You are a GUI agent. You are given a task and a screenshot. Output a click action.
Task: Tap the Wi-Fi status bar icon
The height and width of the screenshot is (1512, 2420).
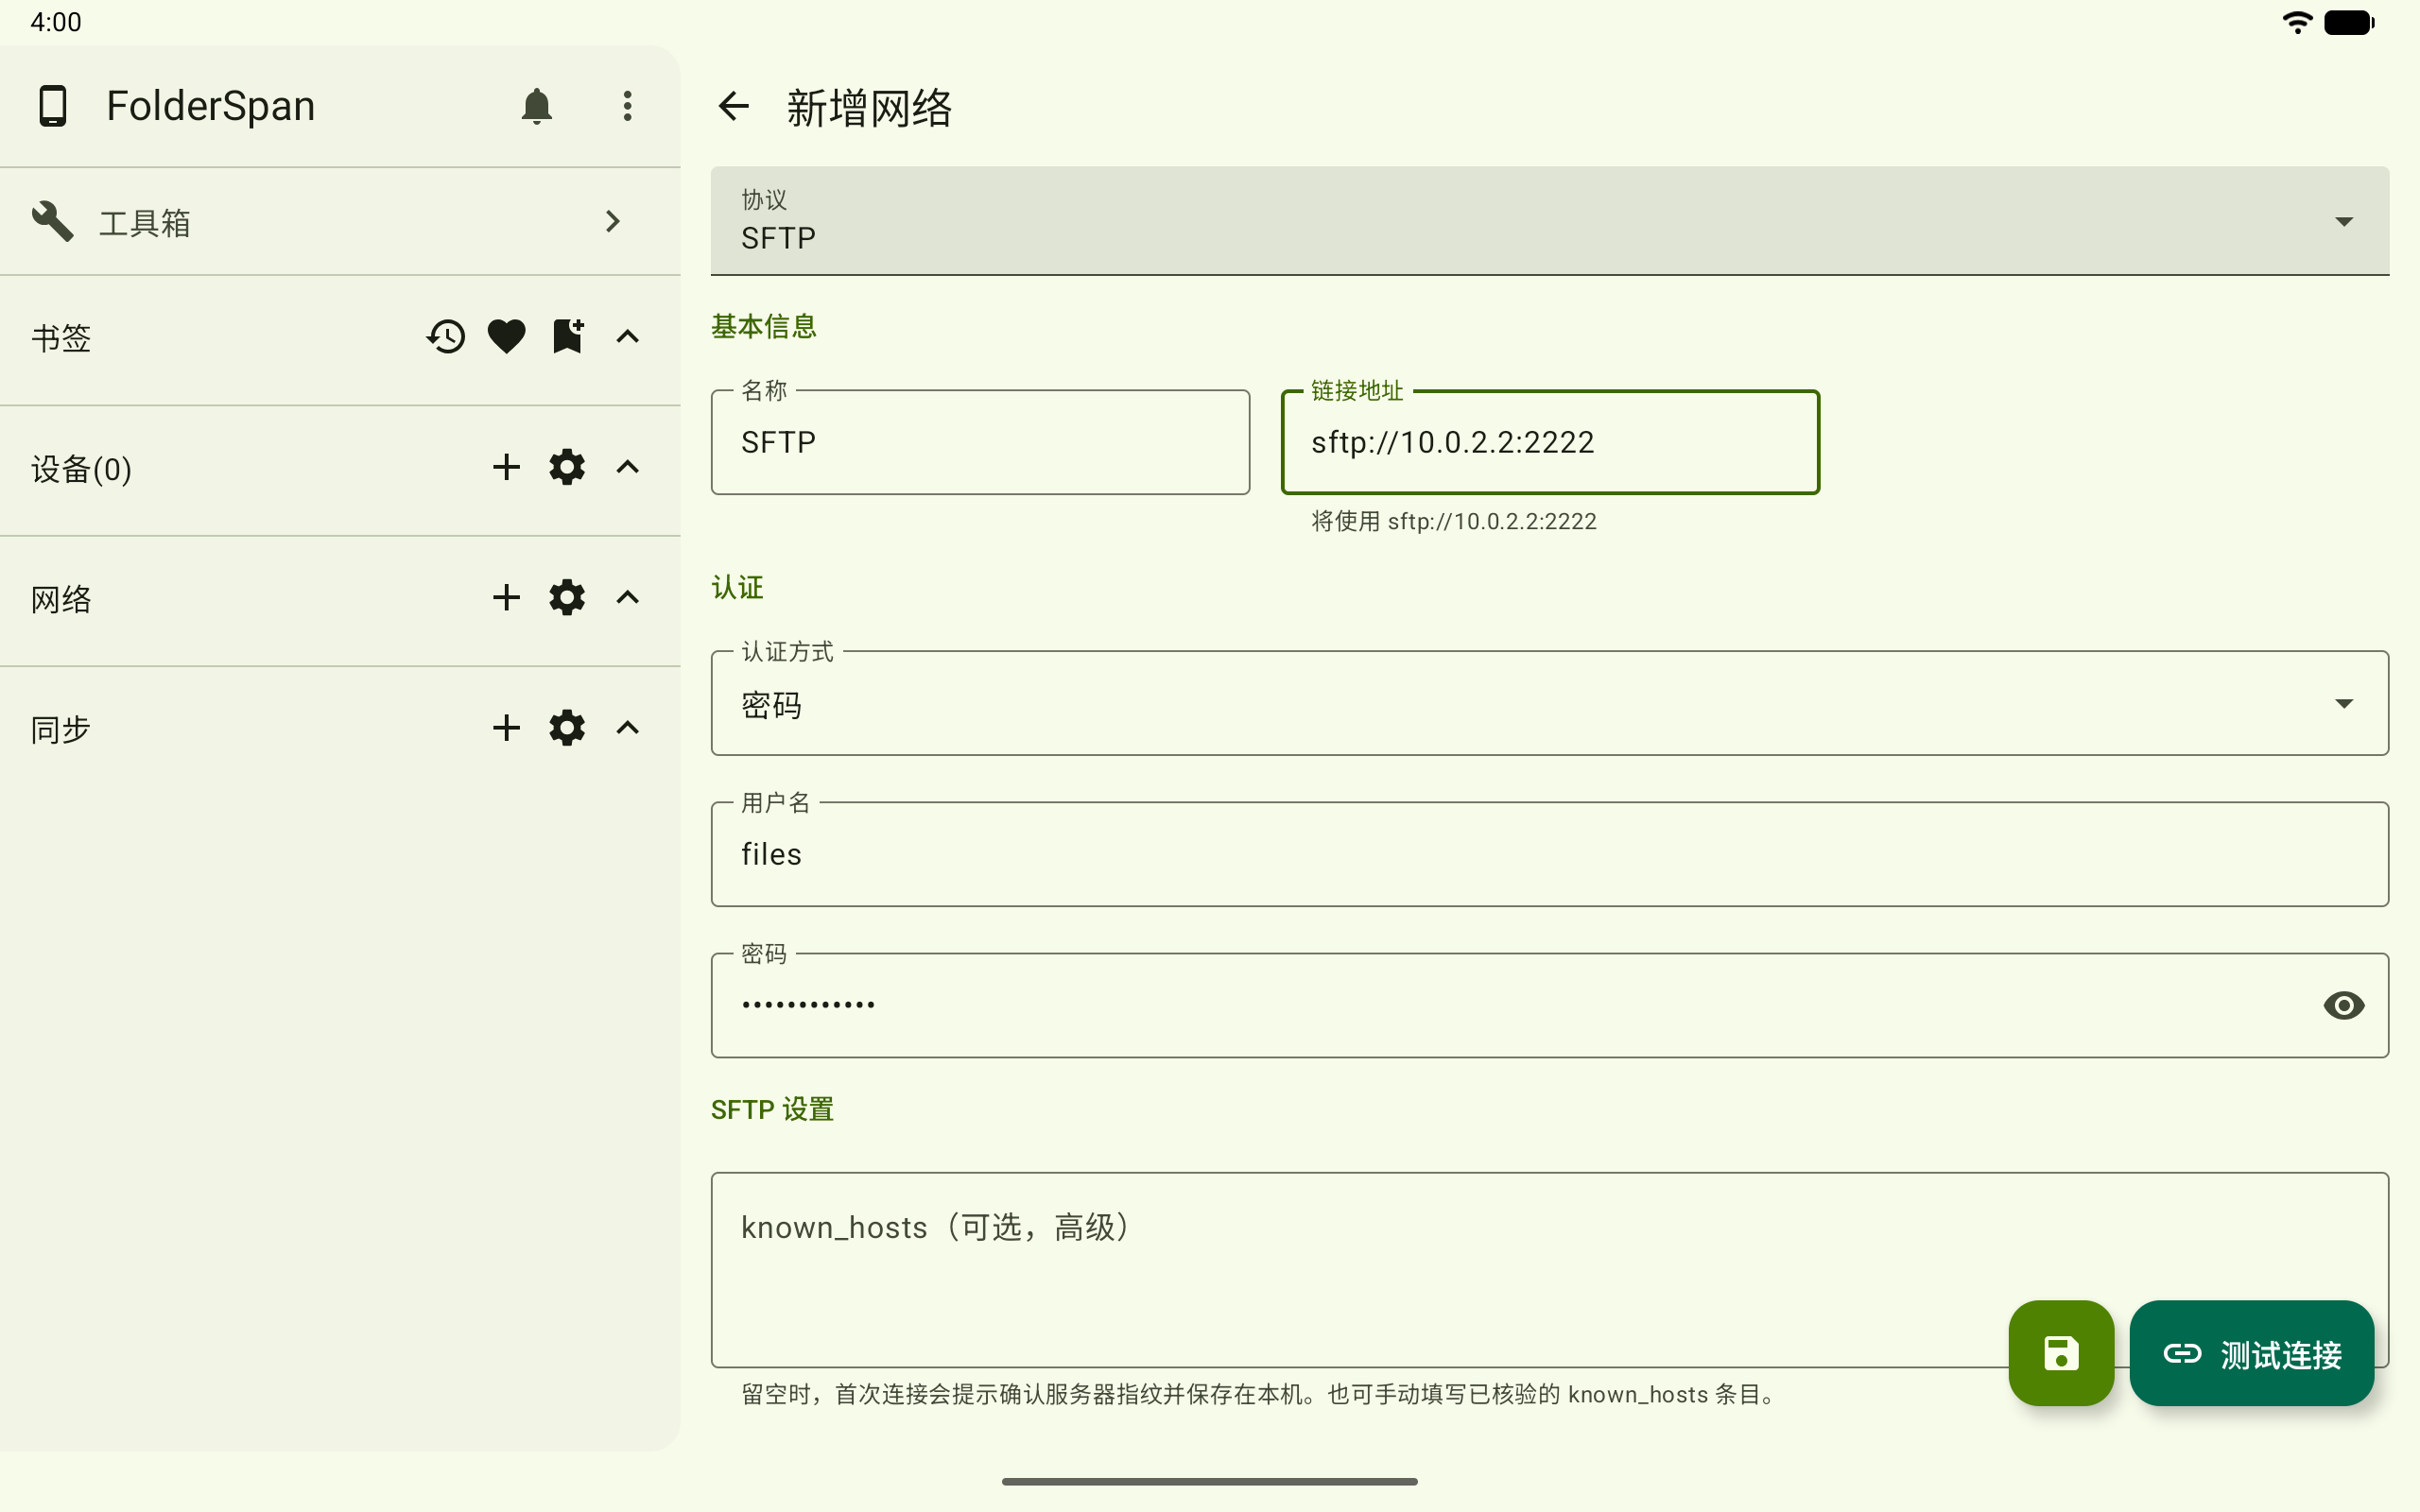(2298, 22)
